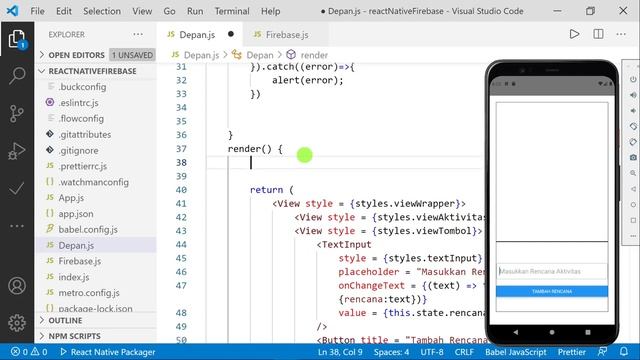This screenshot has height=360, width=640.
Task: Collapse the REACTNATIVEFIREBASE folder section
Action: [x=92, y=71]
